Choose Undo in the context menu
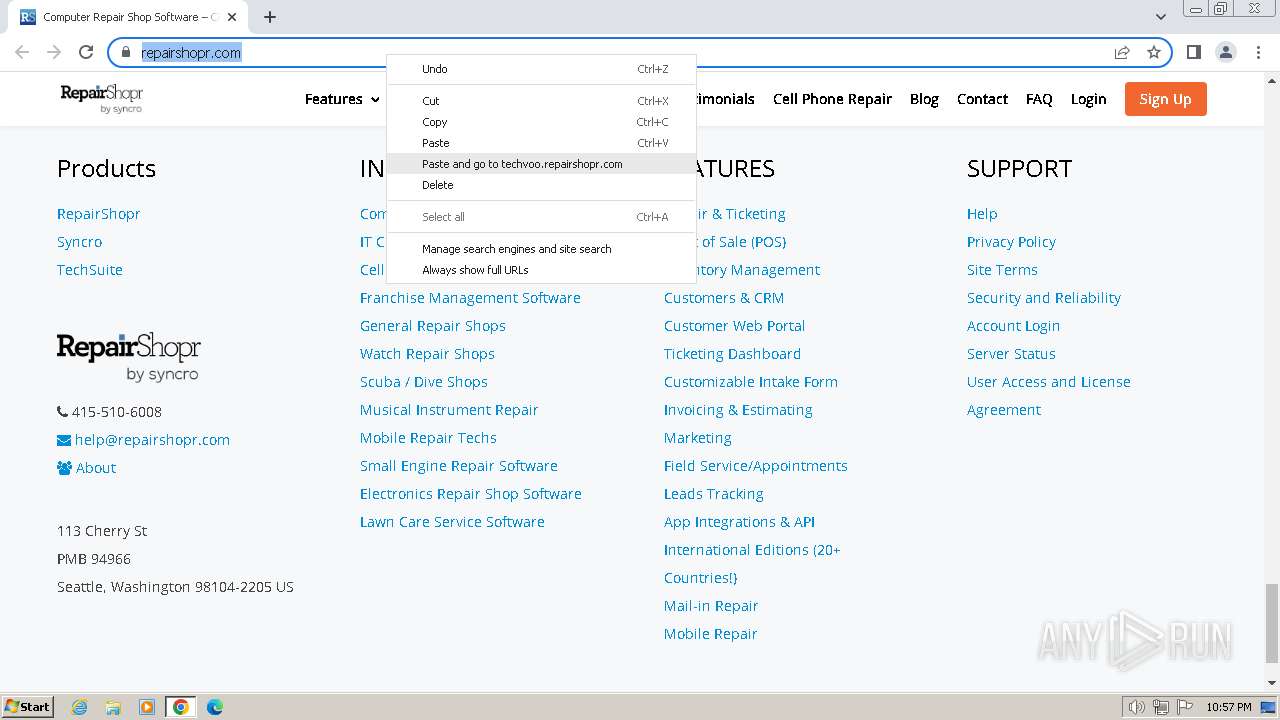Screen dimensions: 1280x720 click(x=541, y=69)
